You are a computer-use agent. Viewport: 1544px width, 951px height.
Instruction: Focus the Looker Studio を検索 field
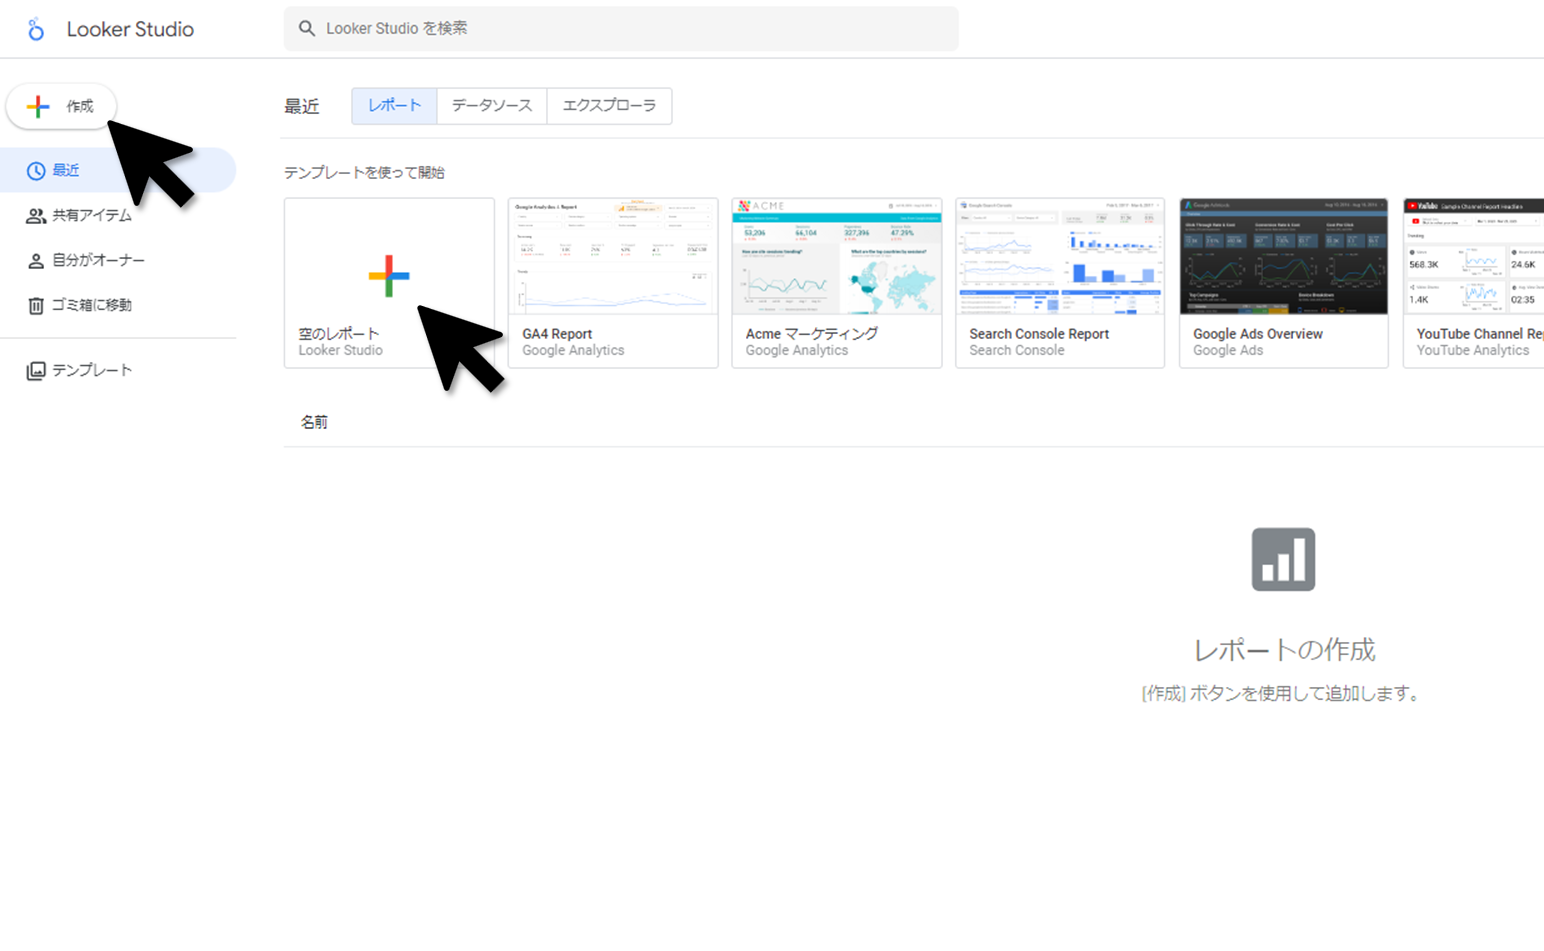pos(630,29)
